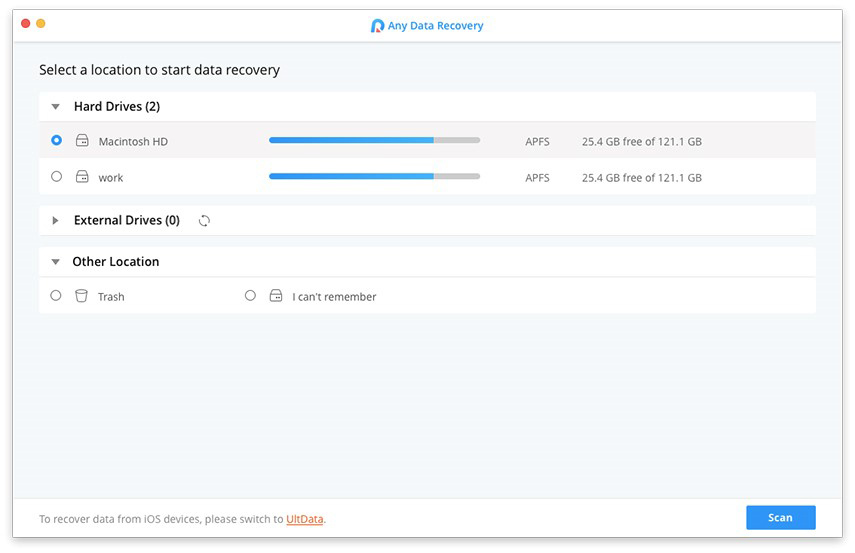This screenshot has width=855, height=553.
Task: Click free space text for Macintosh HD
Action: [642, 142]
